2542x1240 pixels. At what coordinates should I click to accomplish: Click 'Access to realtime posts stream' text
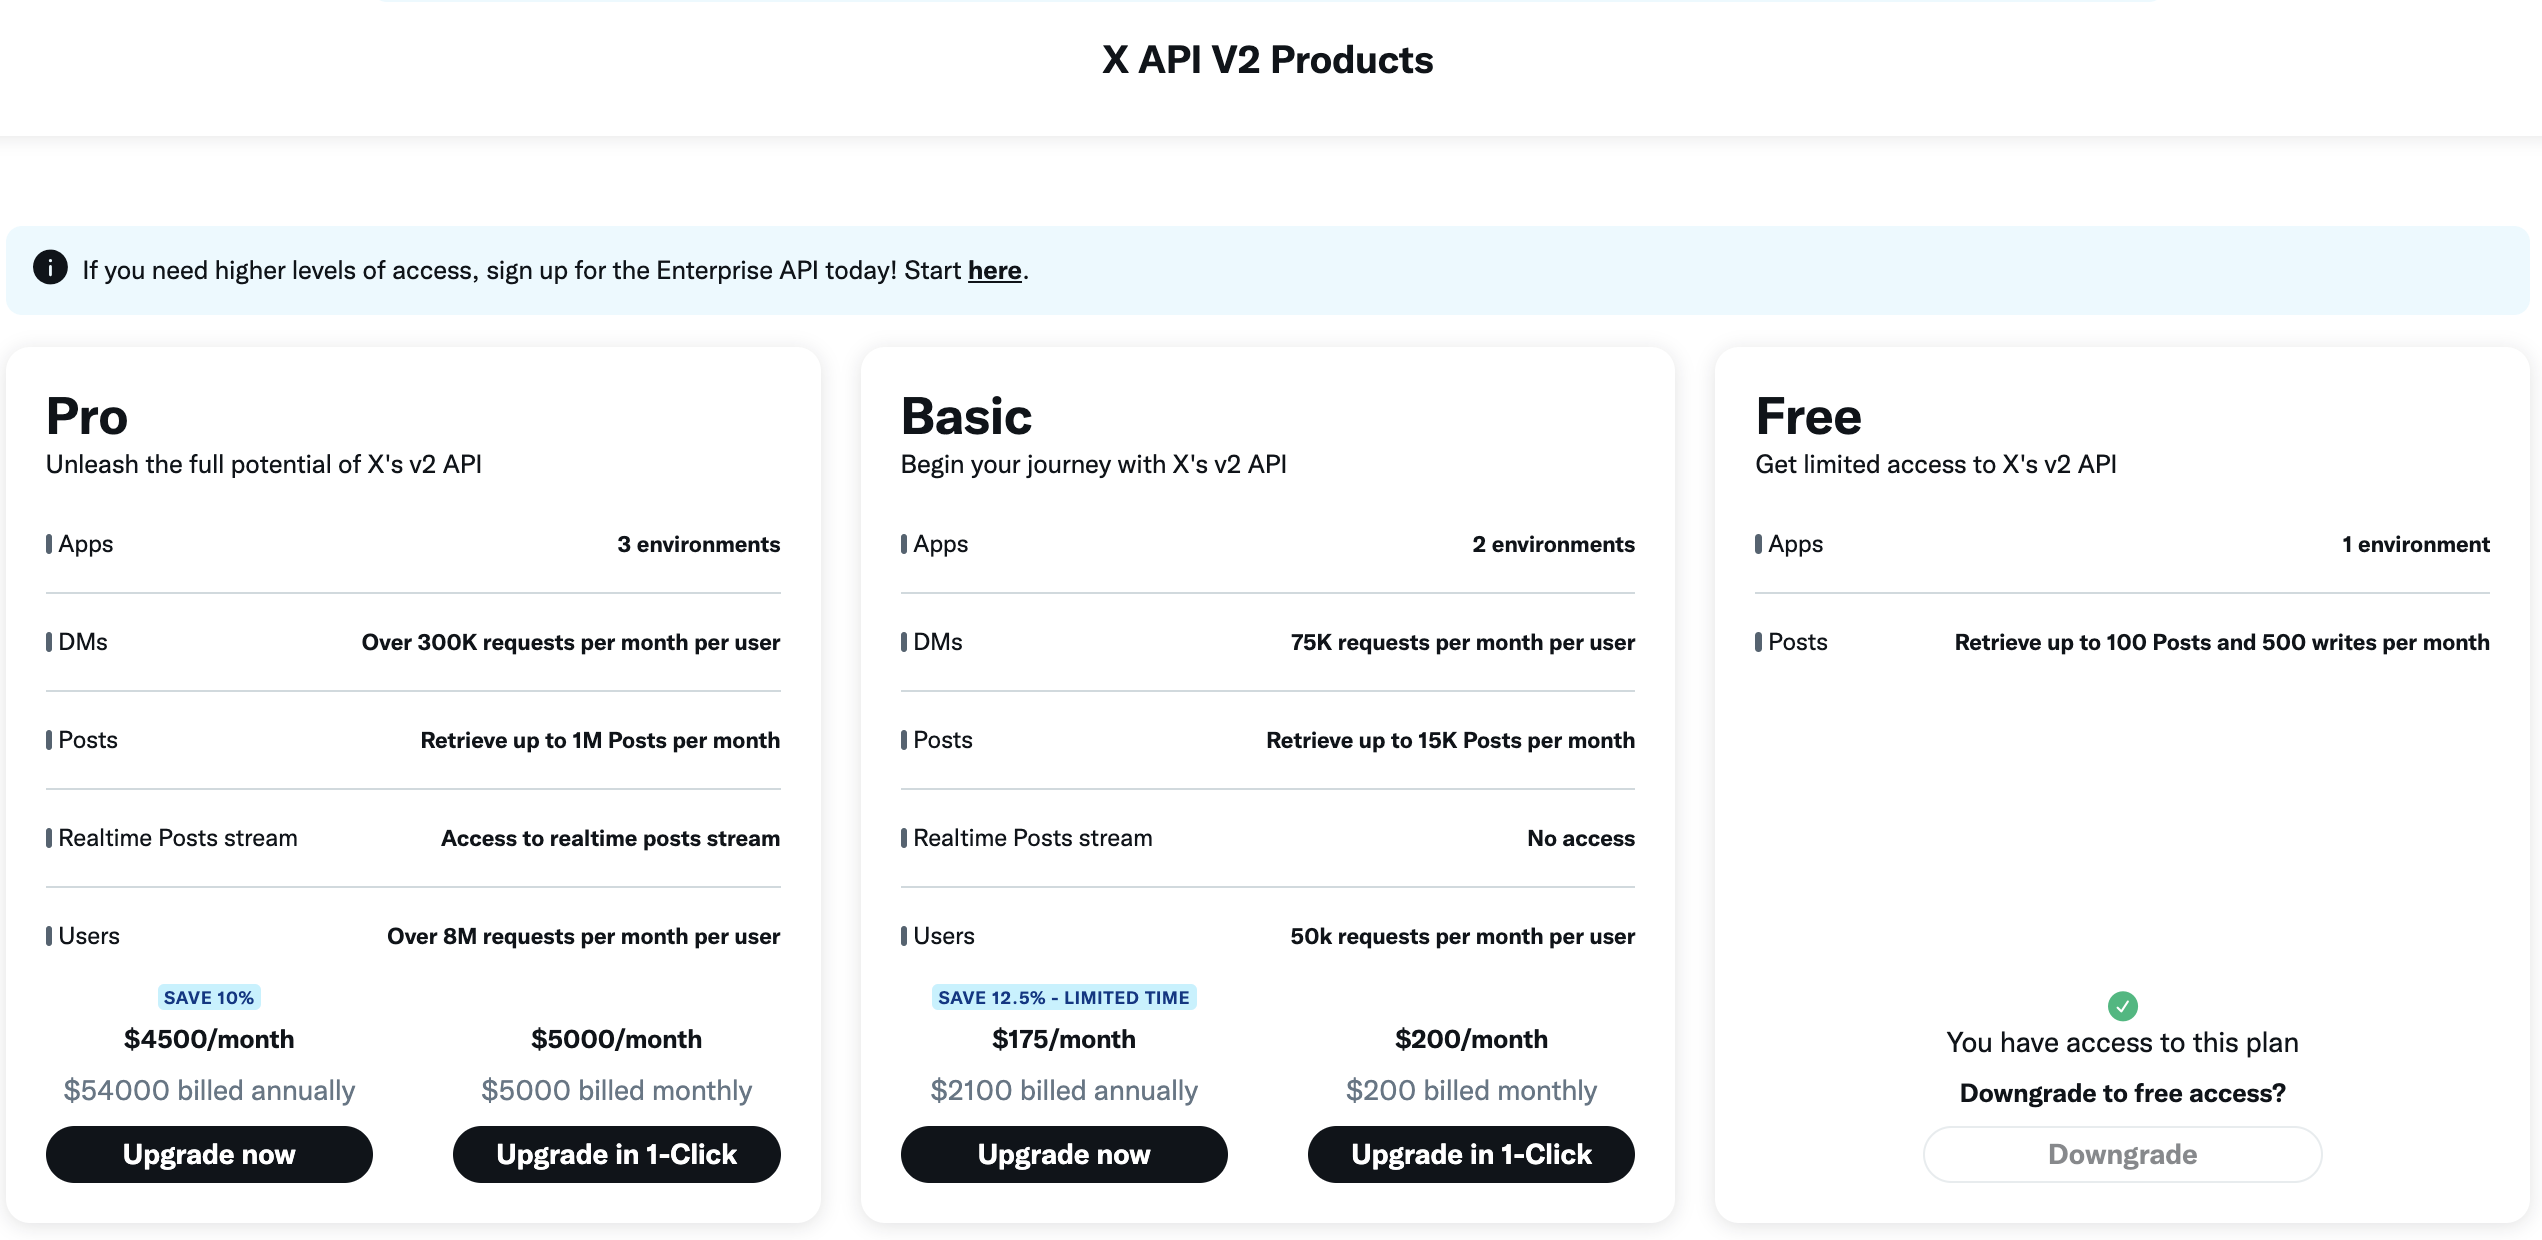point(610,838)
